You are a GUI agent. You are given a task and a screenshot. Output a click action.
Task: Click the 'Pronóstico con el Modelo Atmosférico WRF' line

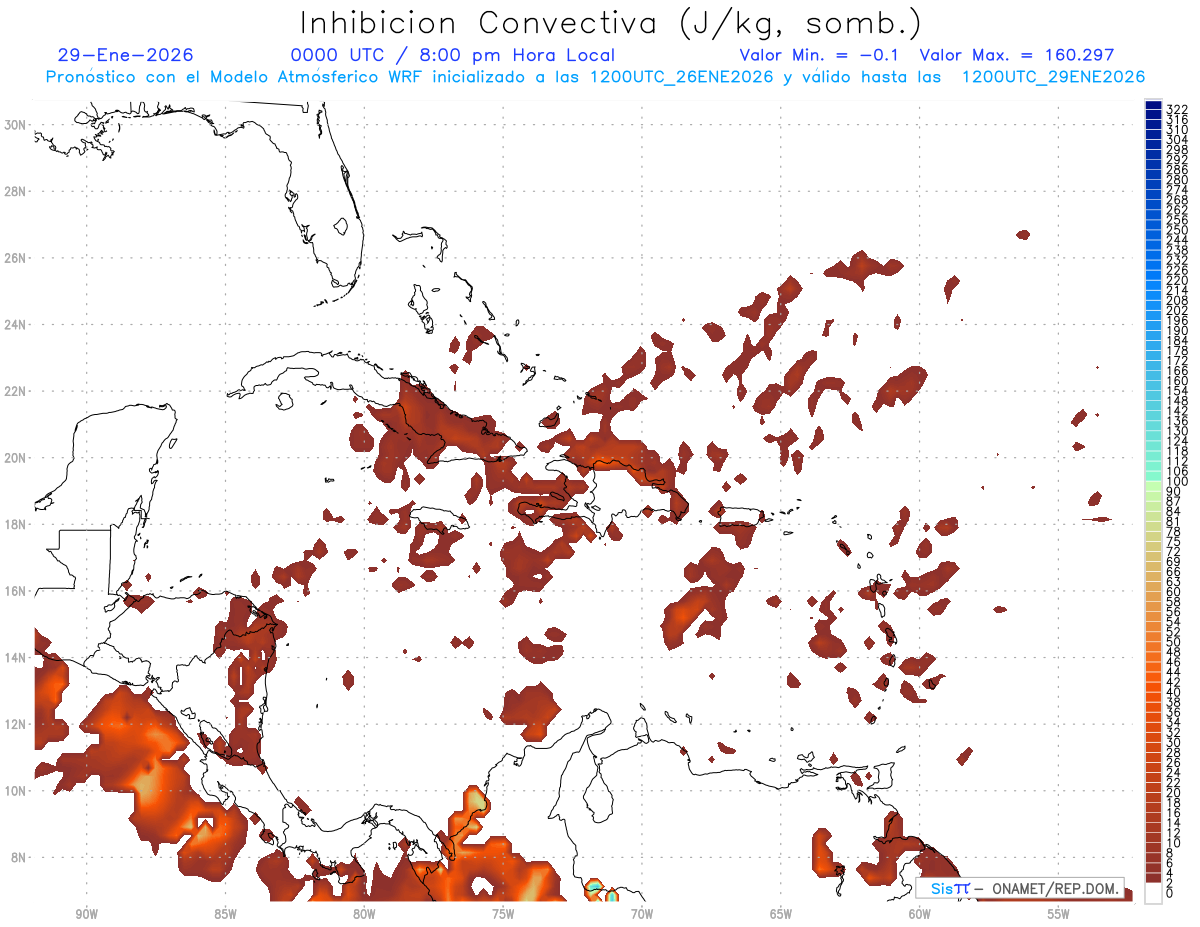(x=595, y=77)
